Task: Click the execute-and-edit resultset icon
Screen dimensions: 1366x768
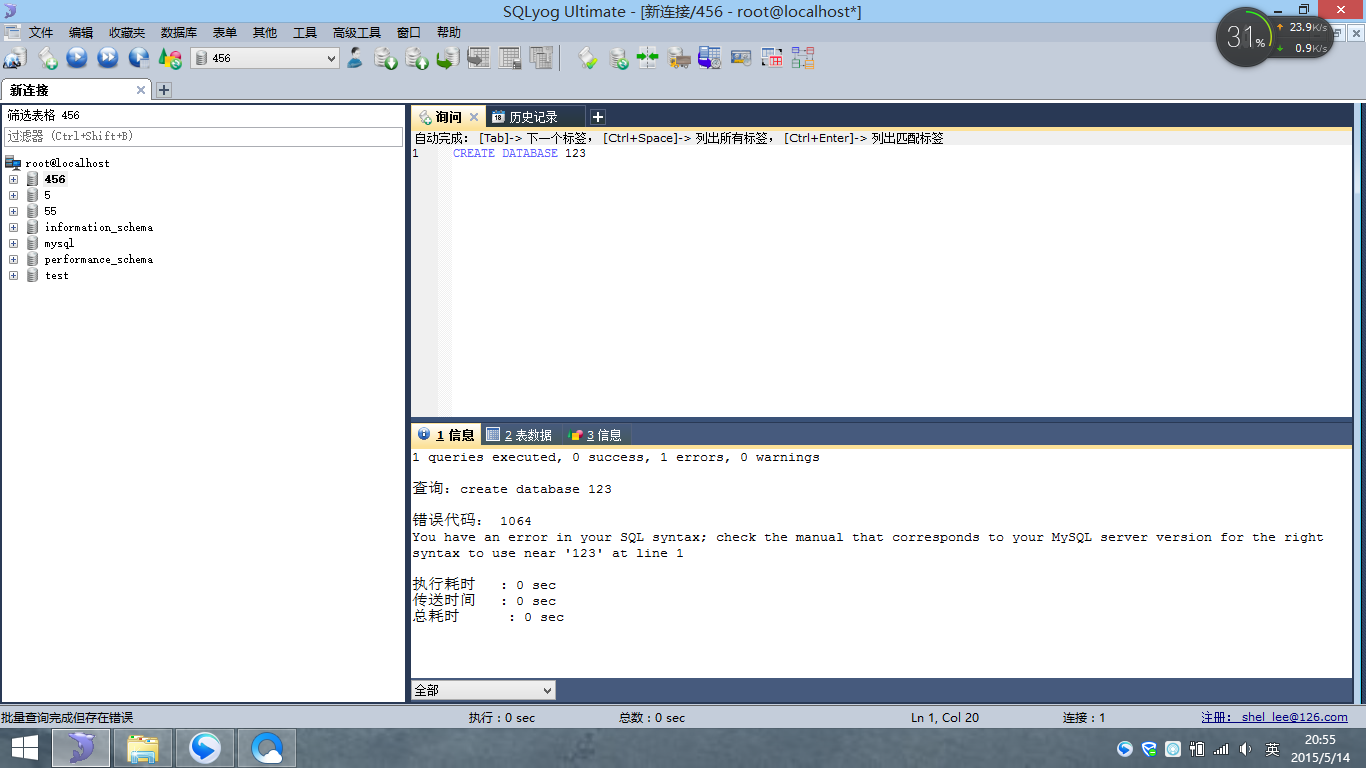Action: tap(139, 58)
